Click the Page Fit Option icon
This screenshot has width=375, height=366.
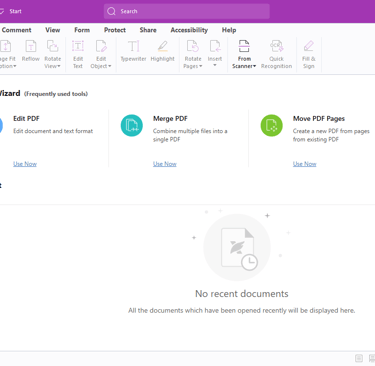[x=6, y=46]
